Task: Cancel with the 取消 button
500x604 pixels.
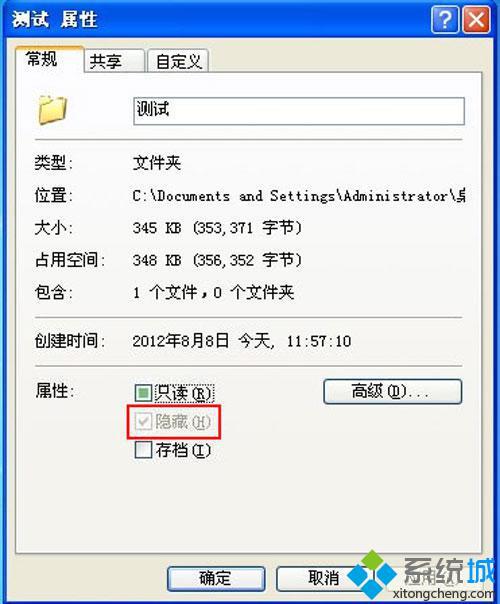Action: 324,579
